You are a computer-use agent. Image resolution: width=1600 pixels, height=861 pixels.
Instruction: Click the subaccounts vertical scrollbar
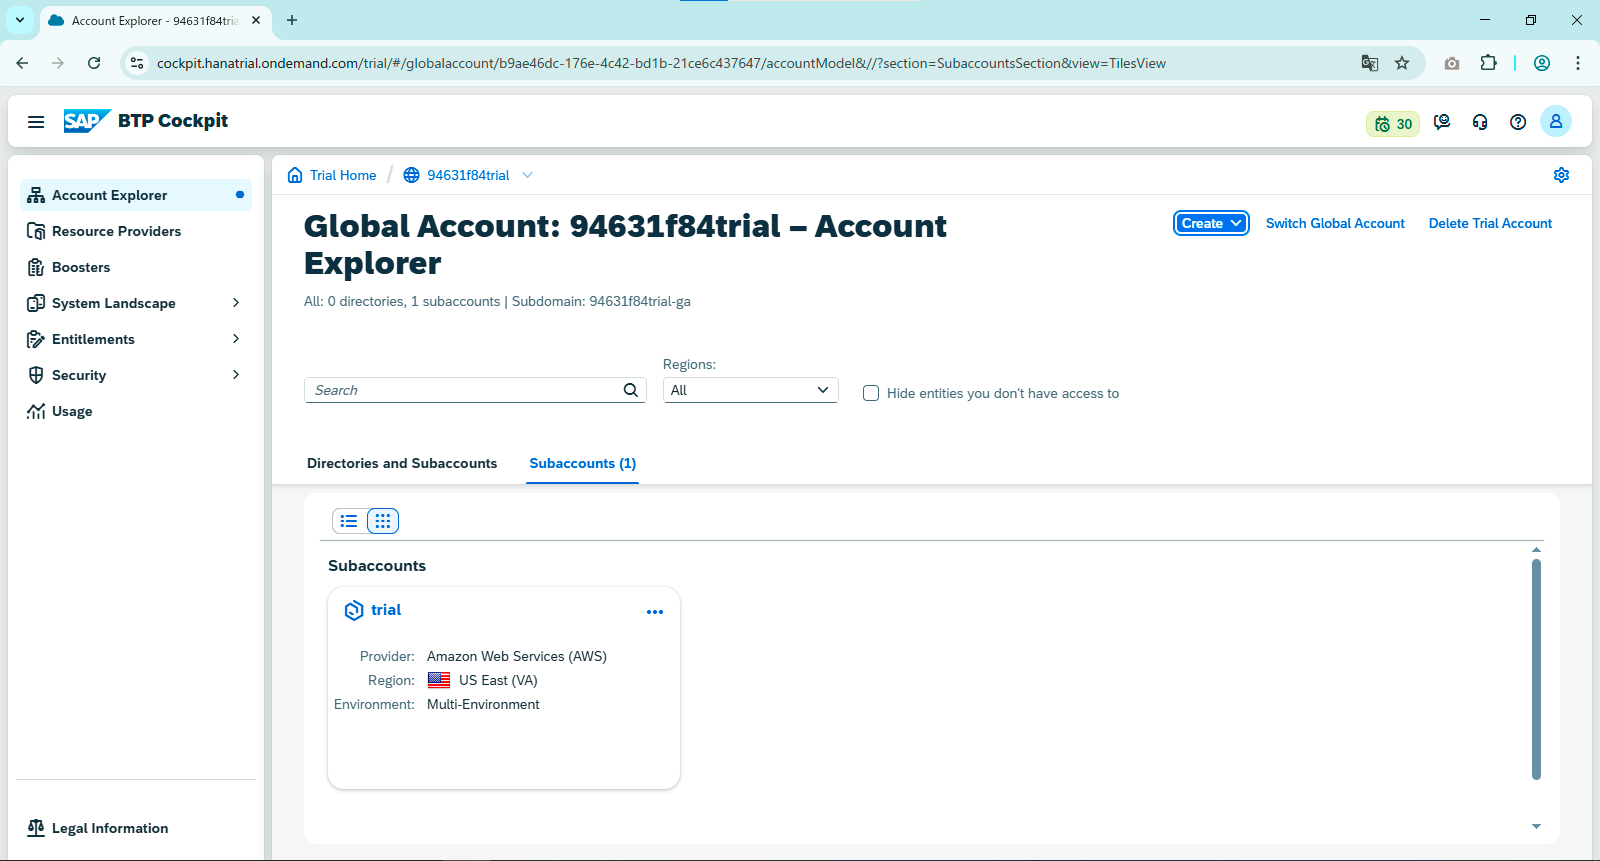1536,669
